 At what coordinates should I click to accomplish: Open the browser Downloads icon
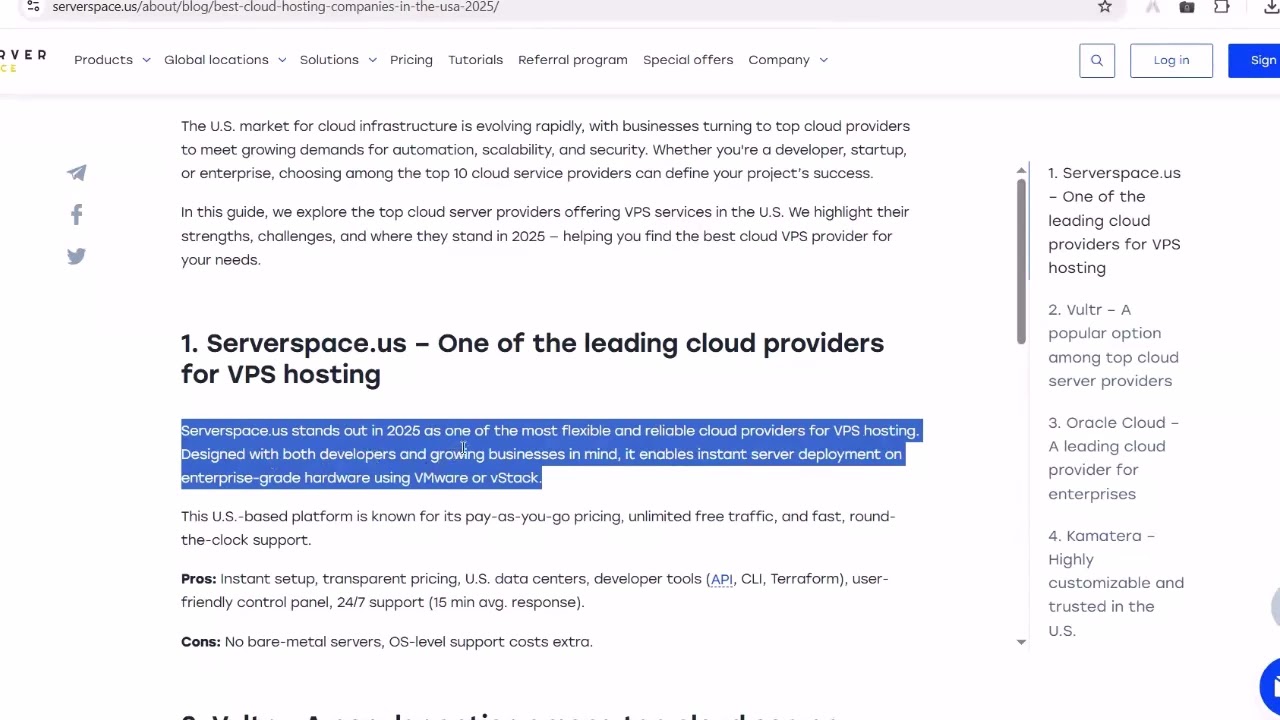(1271, 6)
